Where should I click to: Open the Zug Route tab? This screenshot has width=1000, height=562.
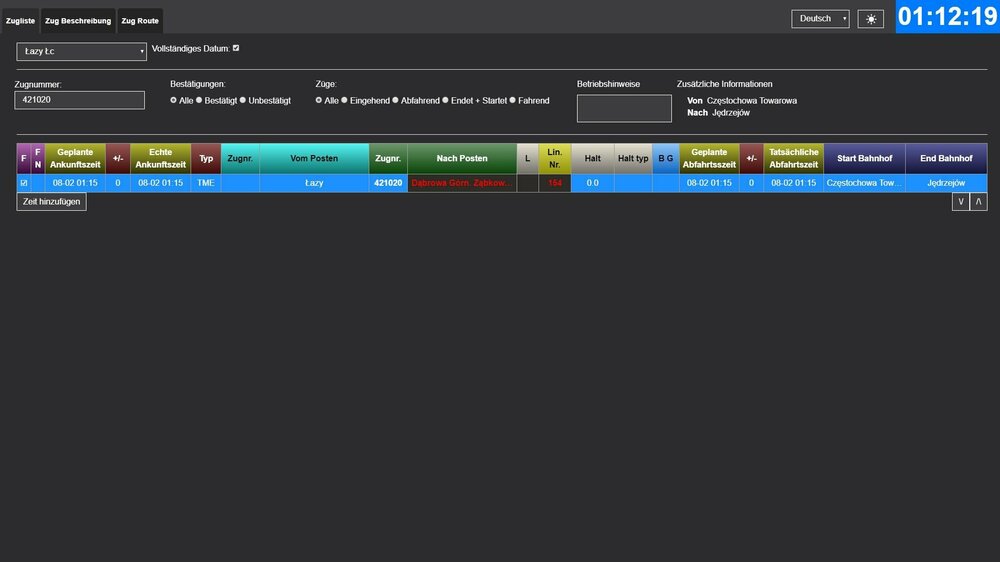139,20
